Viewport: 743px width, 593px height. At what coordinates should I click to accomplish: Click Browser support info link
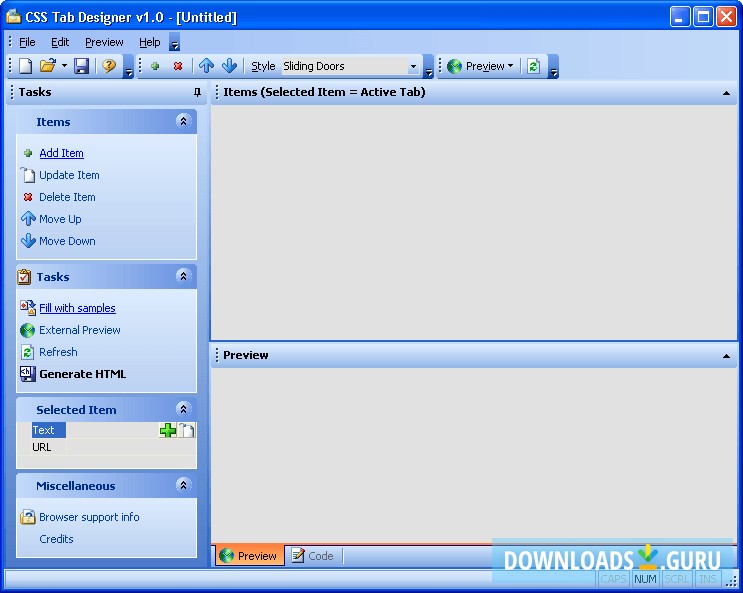89,517
